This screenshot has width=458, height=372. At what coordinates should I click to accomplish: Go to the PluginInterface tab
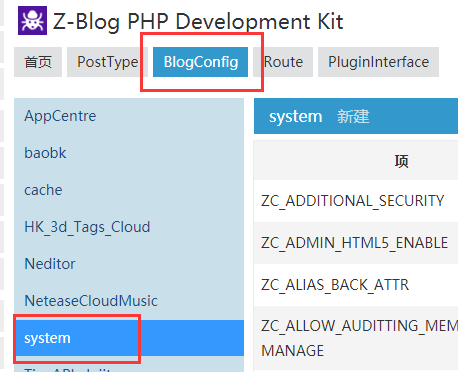coord(378,62)
